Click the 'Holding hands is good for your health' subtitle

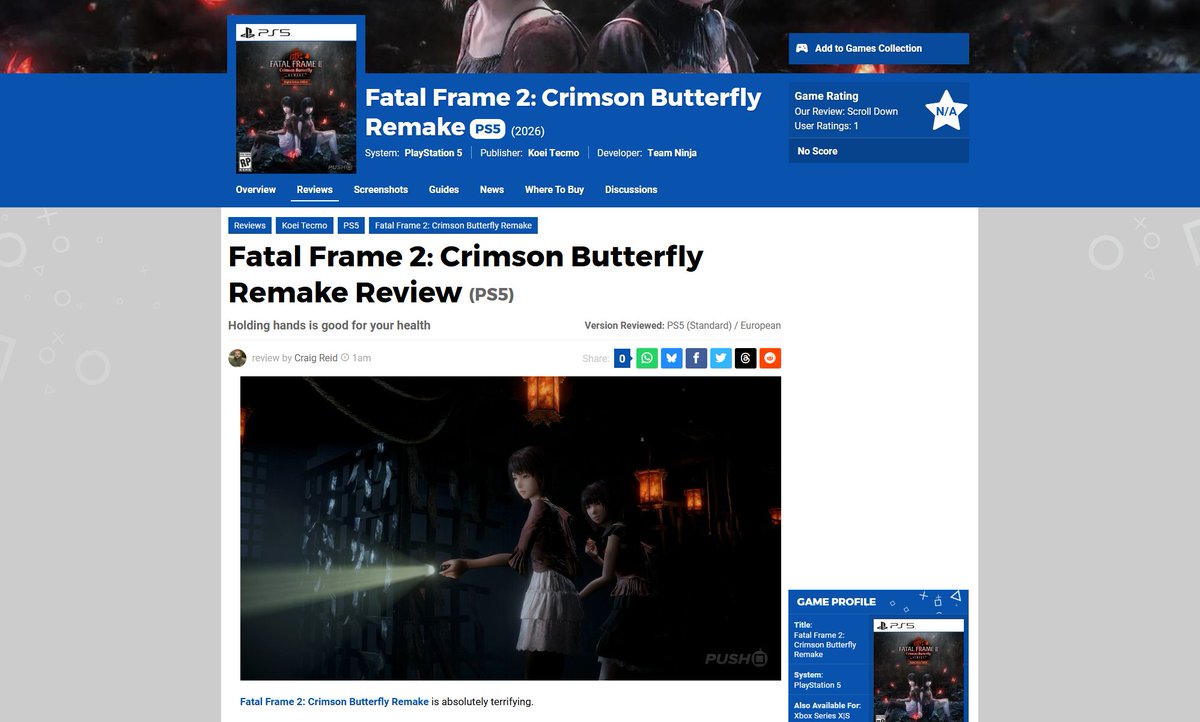pyautogui.click(x=329, y=325)
